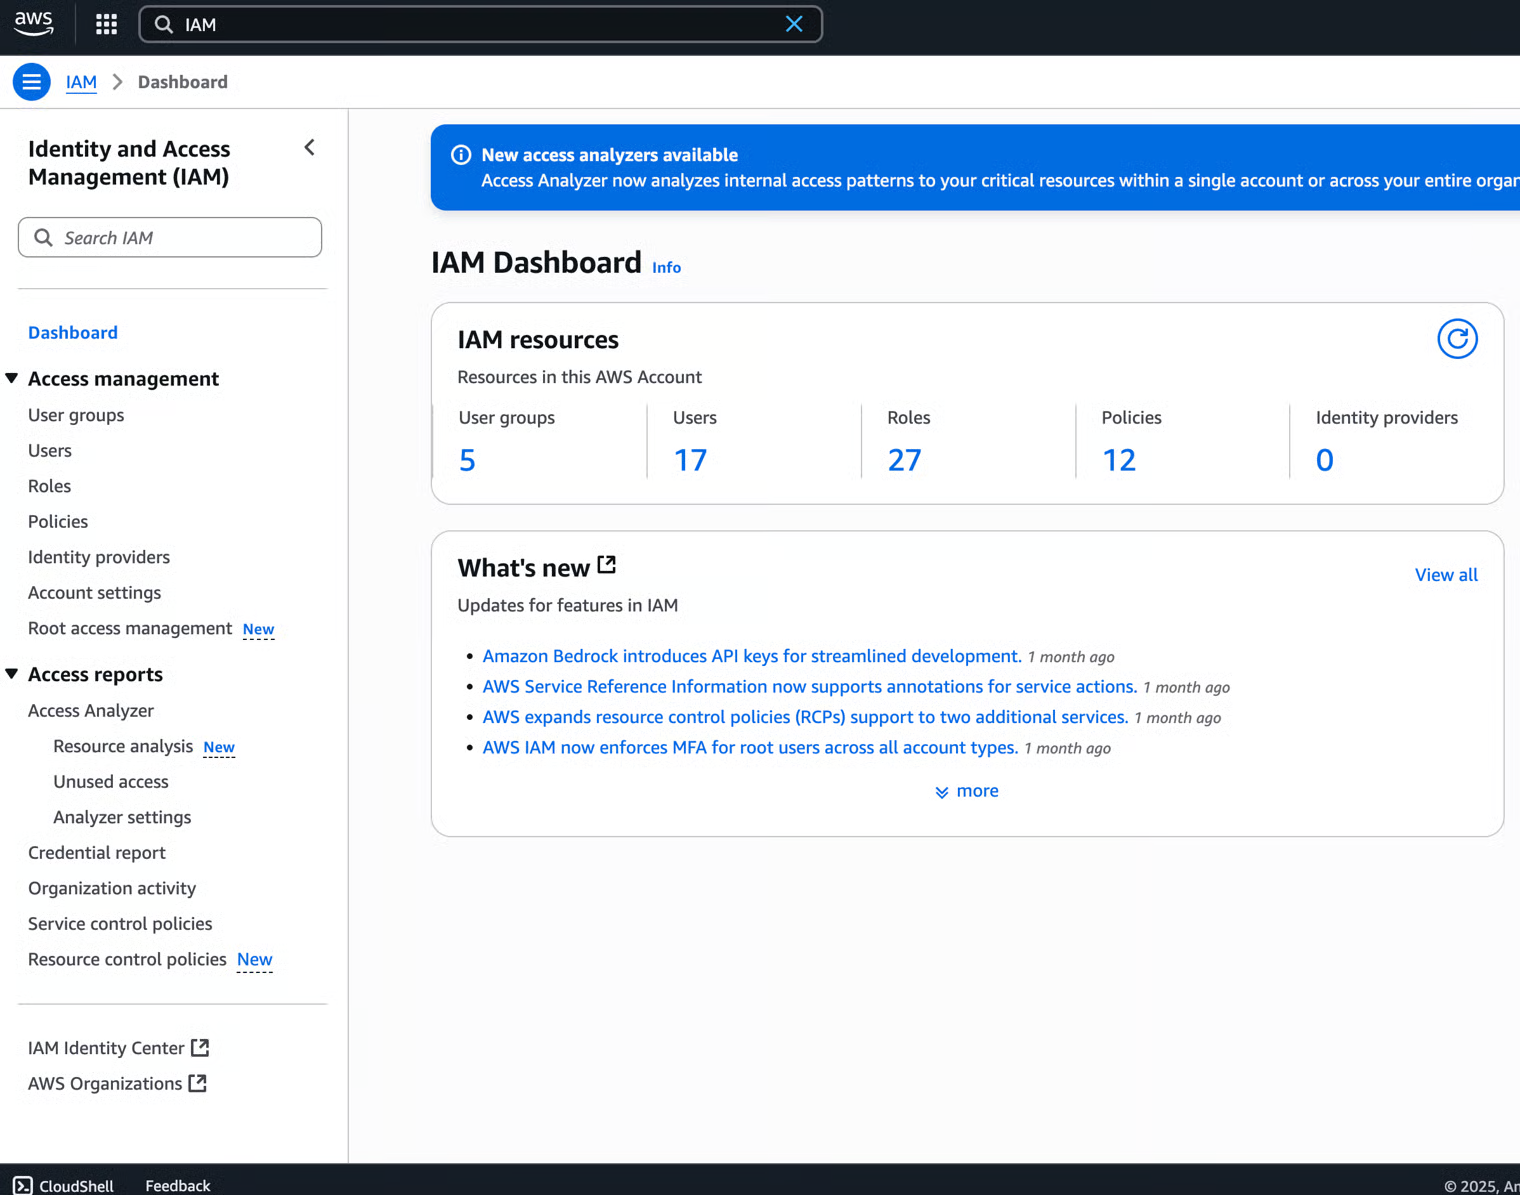Open CloudShell terminal icon in footer

click(x=22, y=1185)
